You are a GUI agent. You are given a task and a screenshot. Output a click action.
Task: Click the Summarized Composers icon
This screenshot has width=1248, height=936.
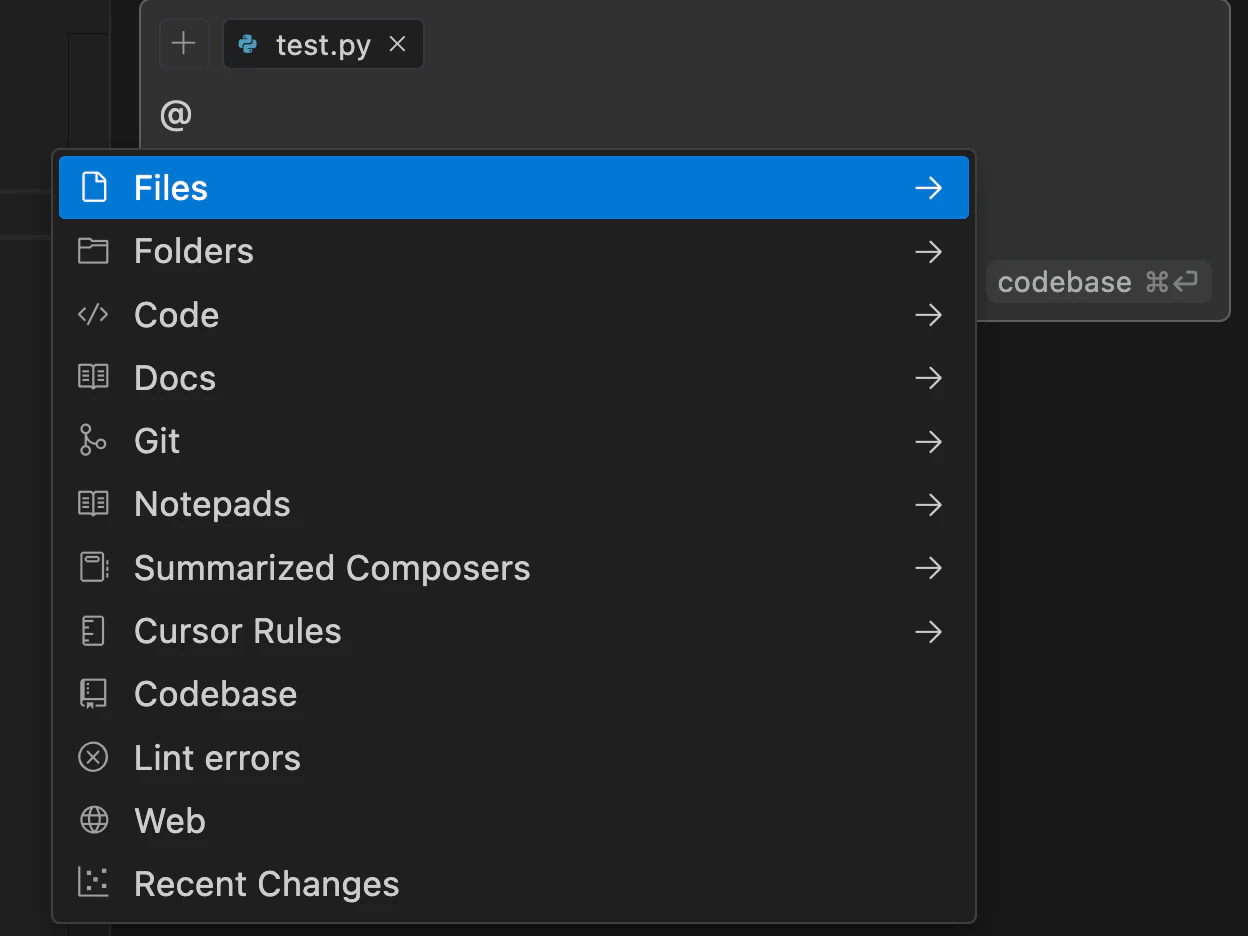[x=93, y=568]
